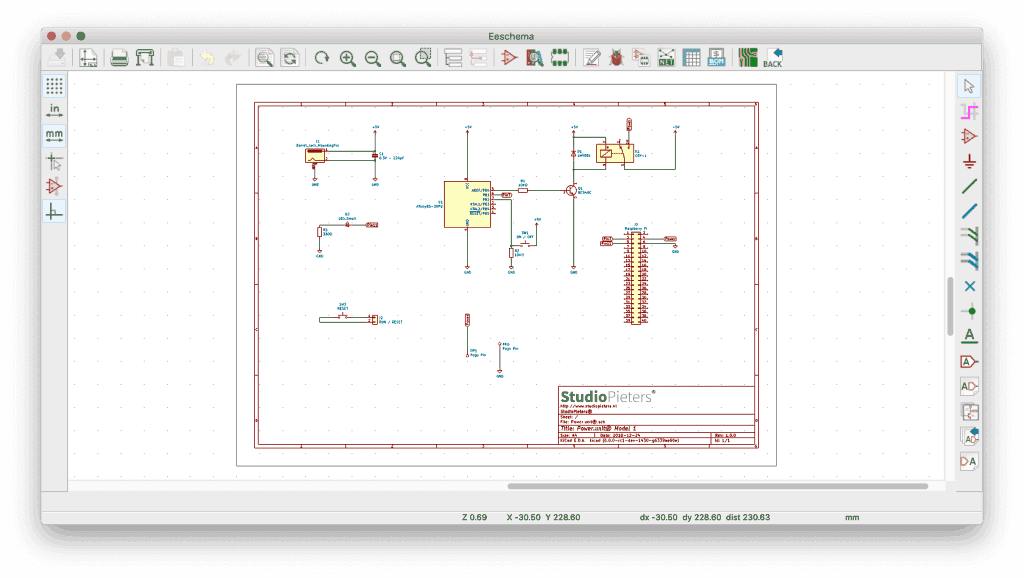Click the ATtiny85 microcontroller symbol
The width and height of the screenshot is (1024, 579).
coord(467,204)
